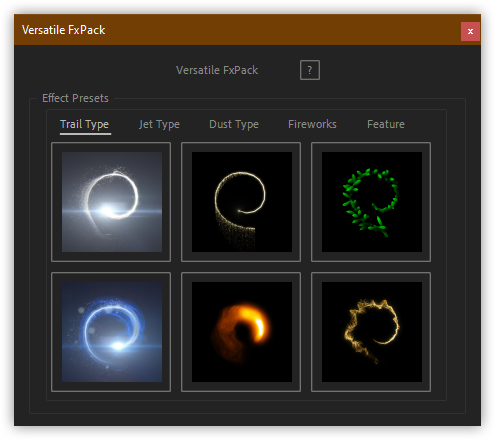The image size is (495, 440).
Task: Choose the sparkling dust spiral trail preset
Action: coord(242,202)
